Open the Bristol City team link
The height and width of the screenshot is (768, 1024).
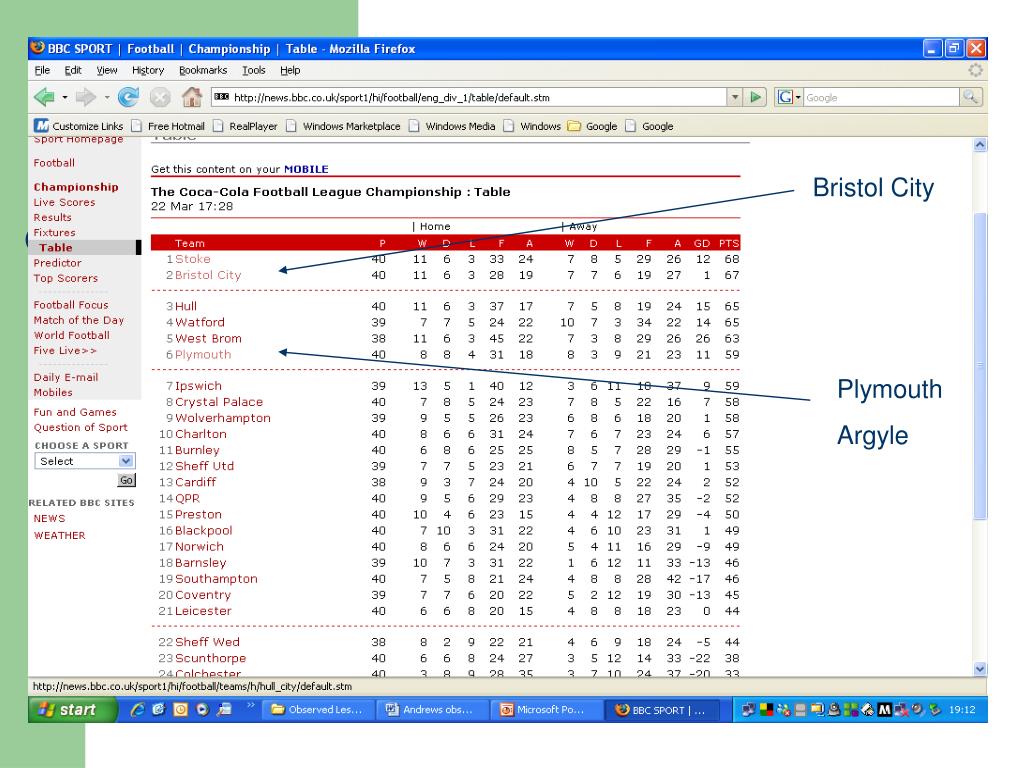click(x=208, y=275)
